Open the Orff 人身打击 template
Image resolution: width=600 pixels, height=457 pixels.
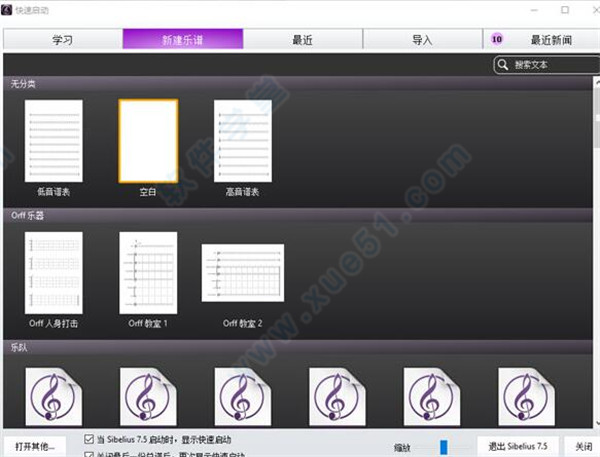coord(53,273)
